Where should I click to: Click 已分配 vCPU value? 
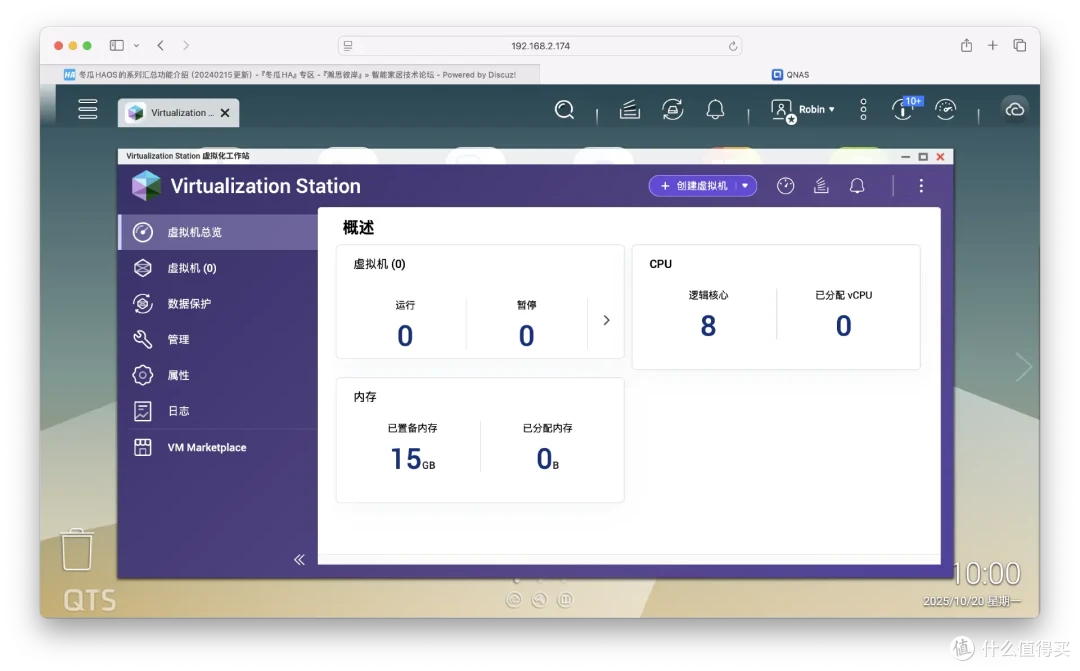tap(844, 326)
